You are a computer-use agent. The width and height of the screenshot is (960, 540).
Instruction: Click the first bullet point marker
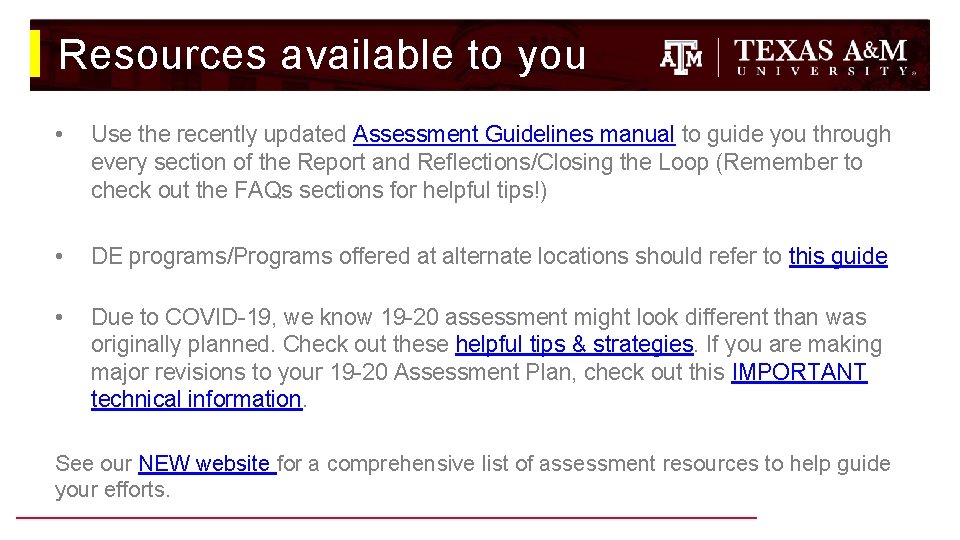62,135
